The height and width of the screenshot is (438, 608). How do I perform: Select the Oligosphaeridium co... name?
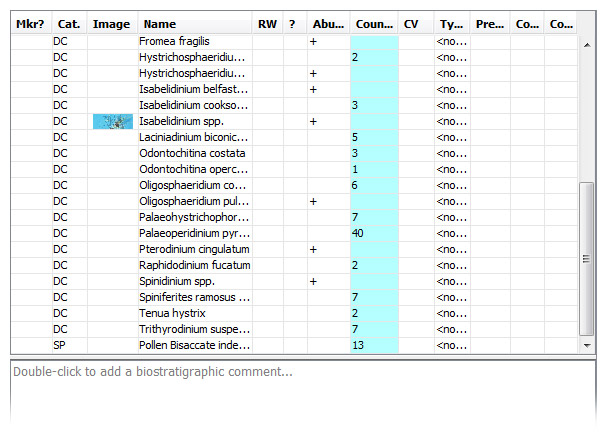[193, 185]
